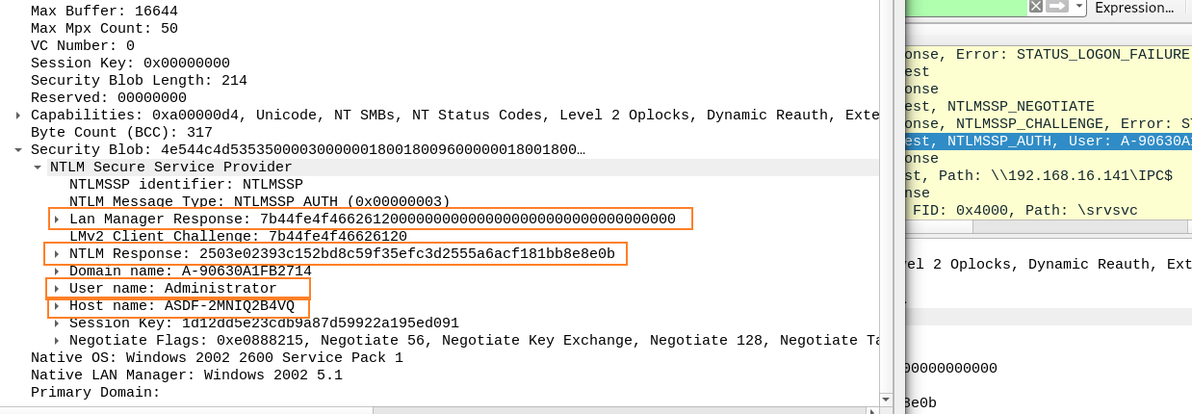
Task: Expand the Capabilities field
Action: 19,115
